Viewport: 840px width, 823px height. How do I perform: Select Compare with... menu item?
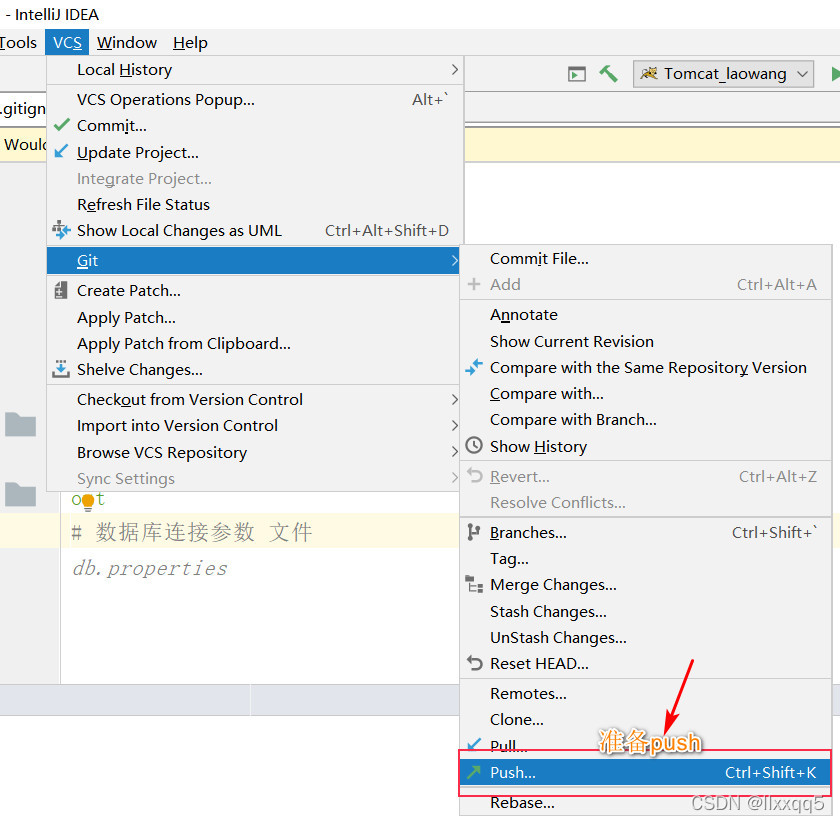[646, 393]
